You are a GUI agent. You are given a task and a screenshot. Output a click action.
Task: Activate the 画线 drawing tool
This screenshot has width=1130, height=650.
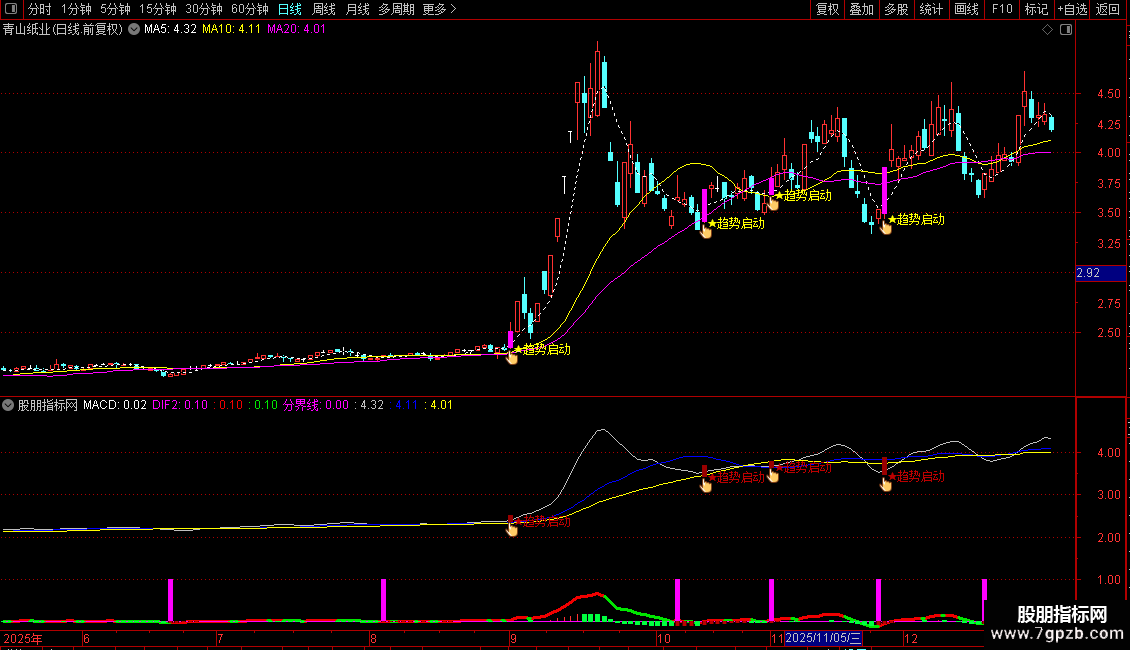pyautogui.click(x=966, y=9)
